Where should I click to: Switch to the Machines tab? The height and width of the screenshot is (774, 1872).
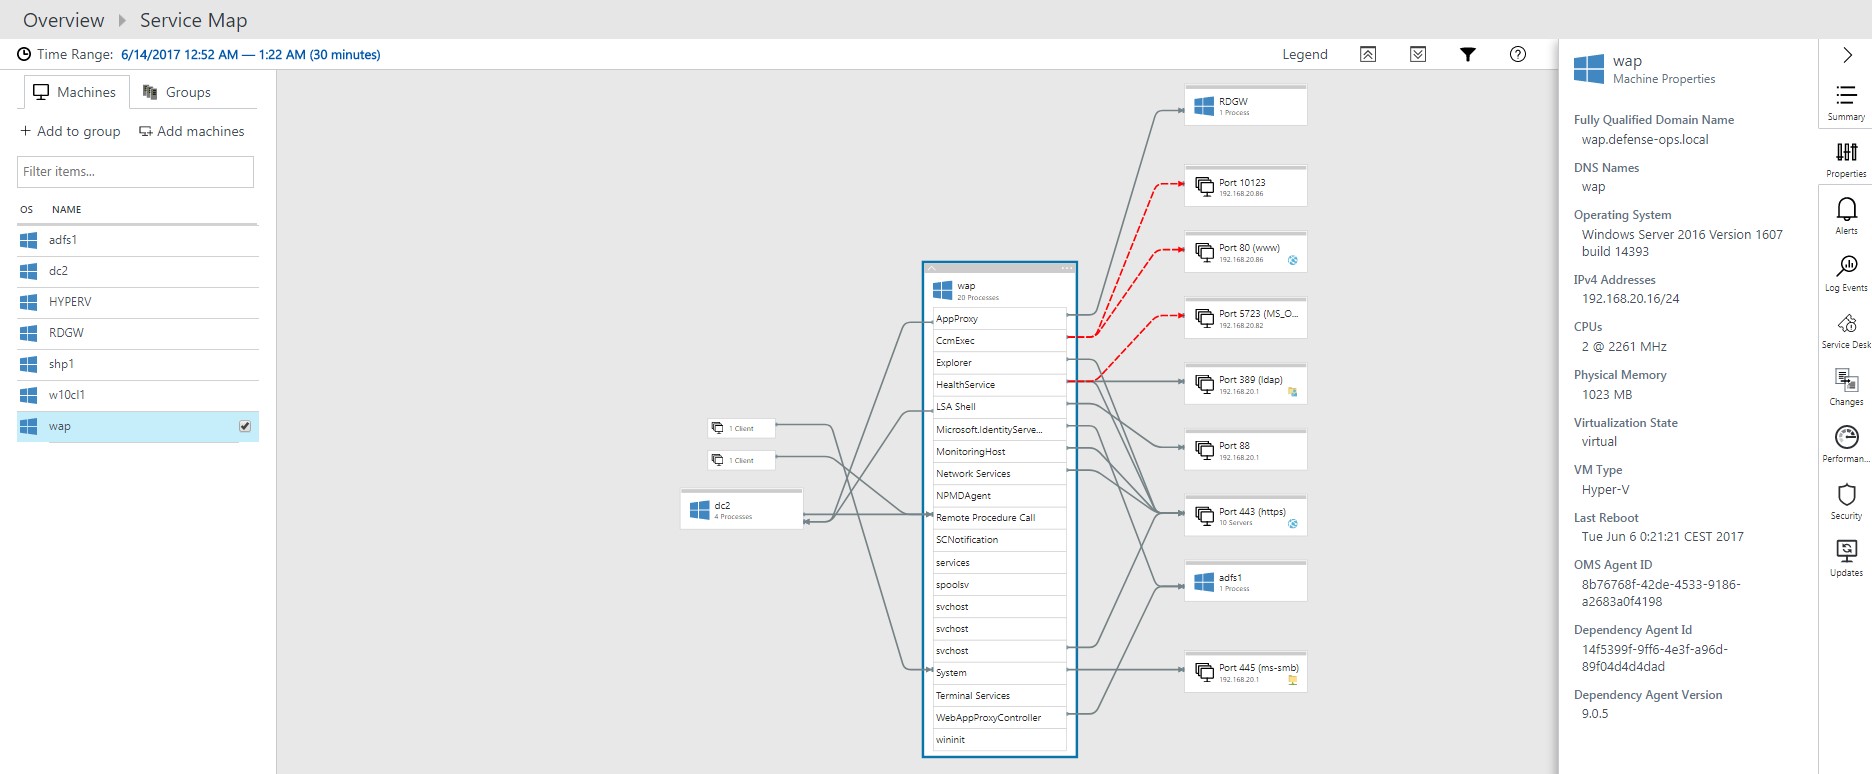click(x=76, y=92)
